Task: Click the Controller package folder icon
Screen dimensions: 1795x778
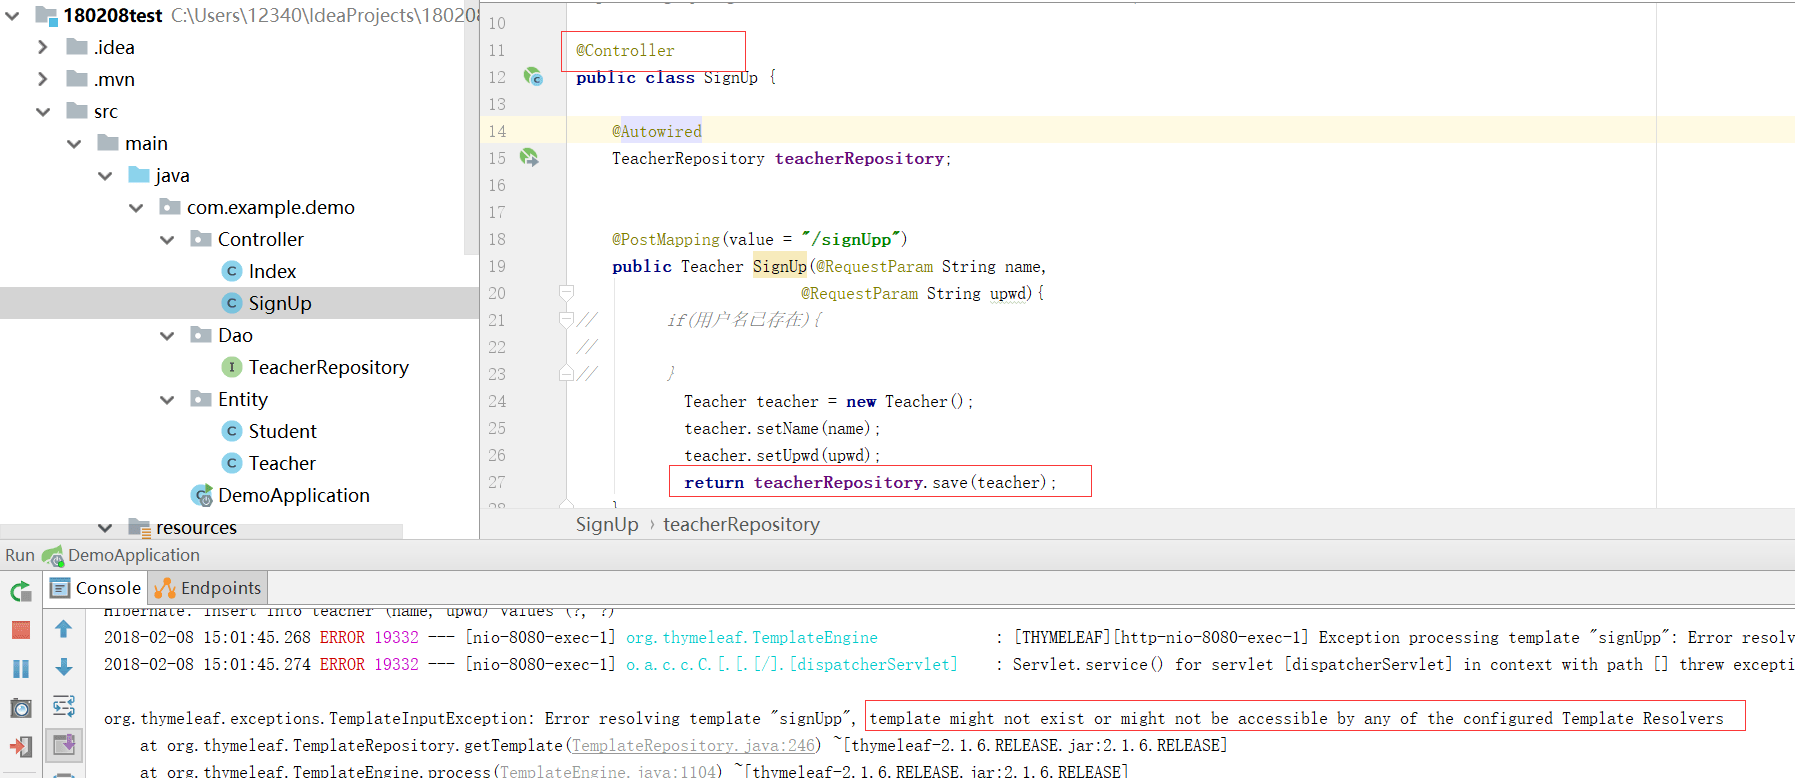Action: (x=201, y=239)
